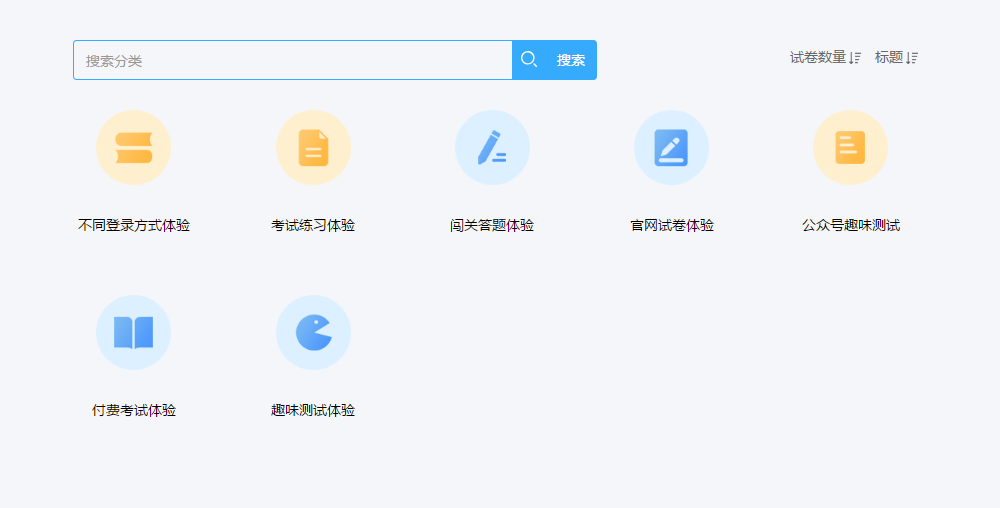This screenshot has height=508, width=1000.
Task: Open the 趣味测试体验 pac-man icon
Action: tap(313, 332)
